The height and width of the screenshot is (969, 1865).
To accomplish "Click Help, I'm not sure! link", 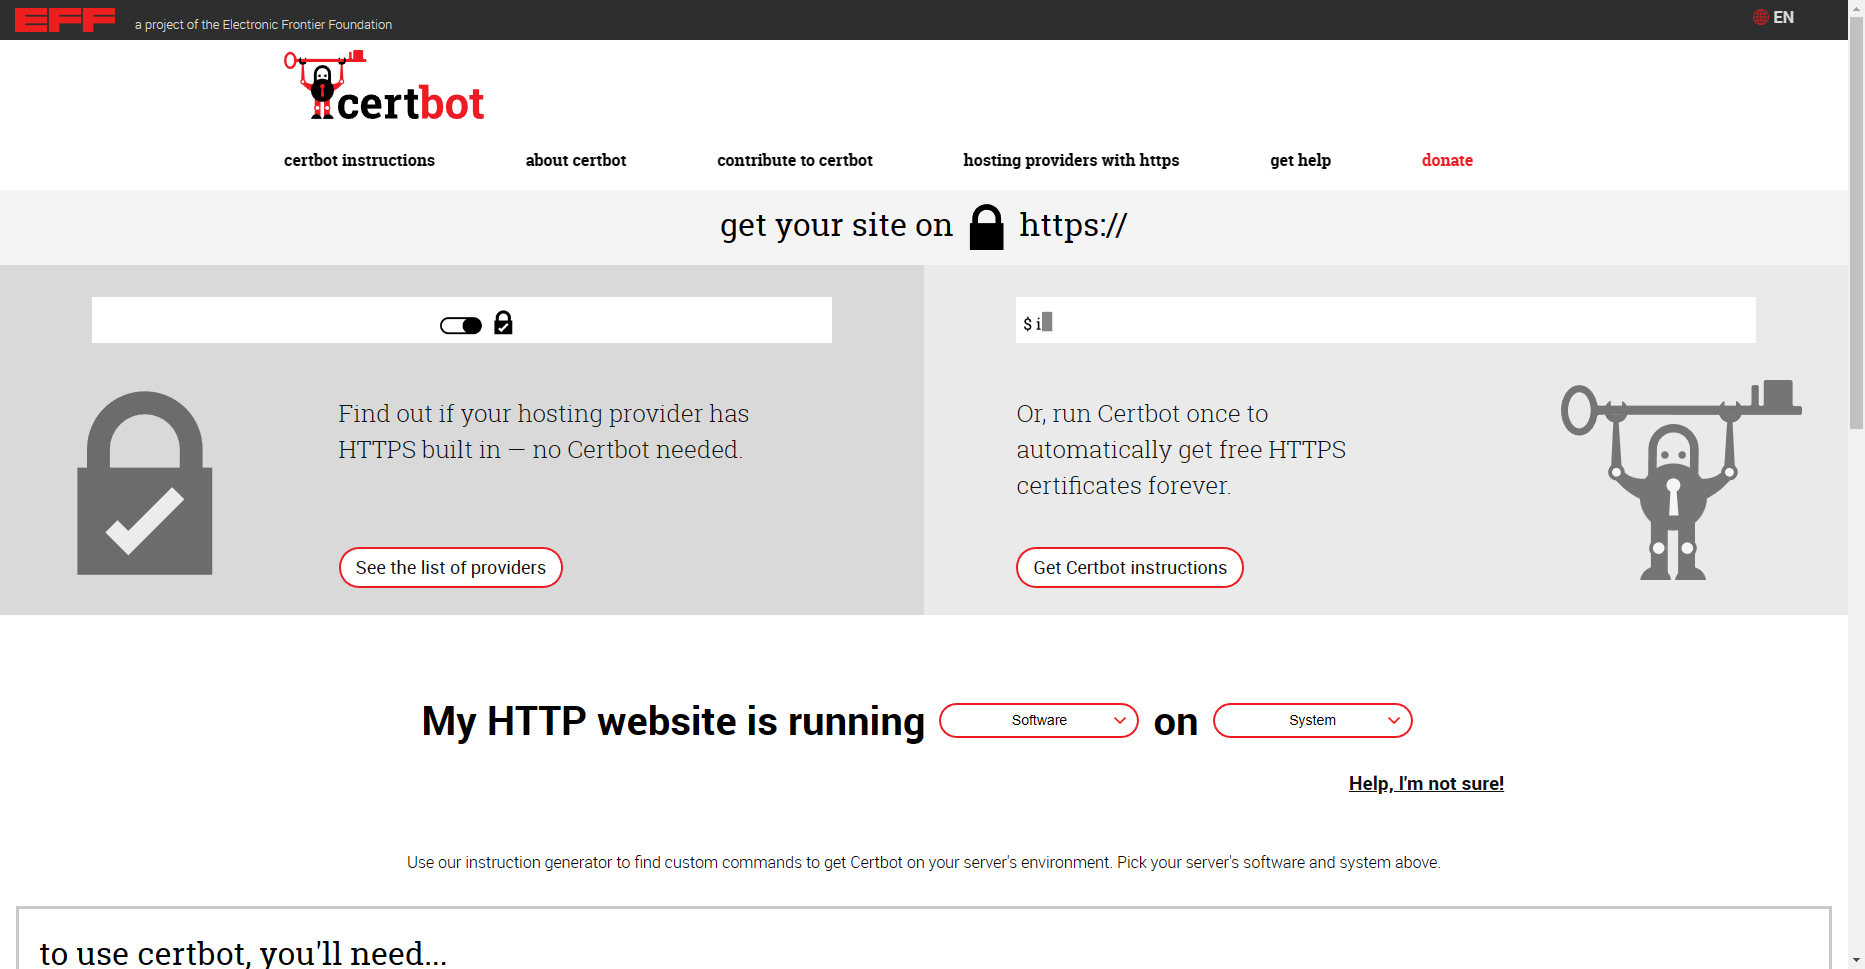I will (1426, 783).
